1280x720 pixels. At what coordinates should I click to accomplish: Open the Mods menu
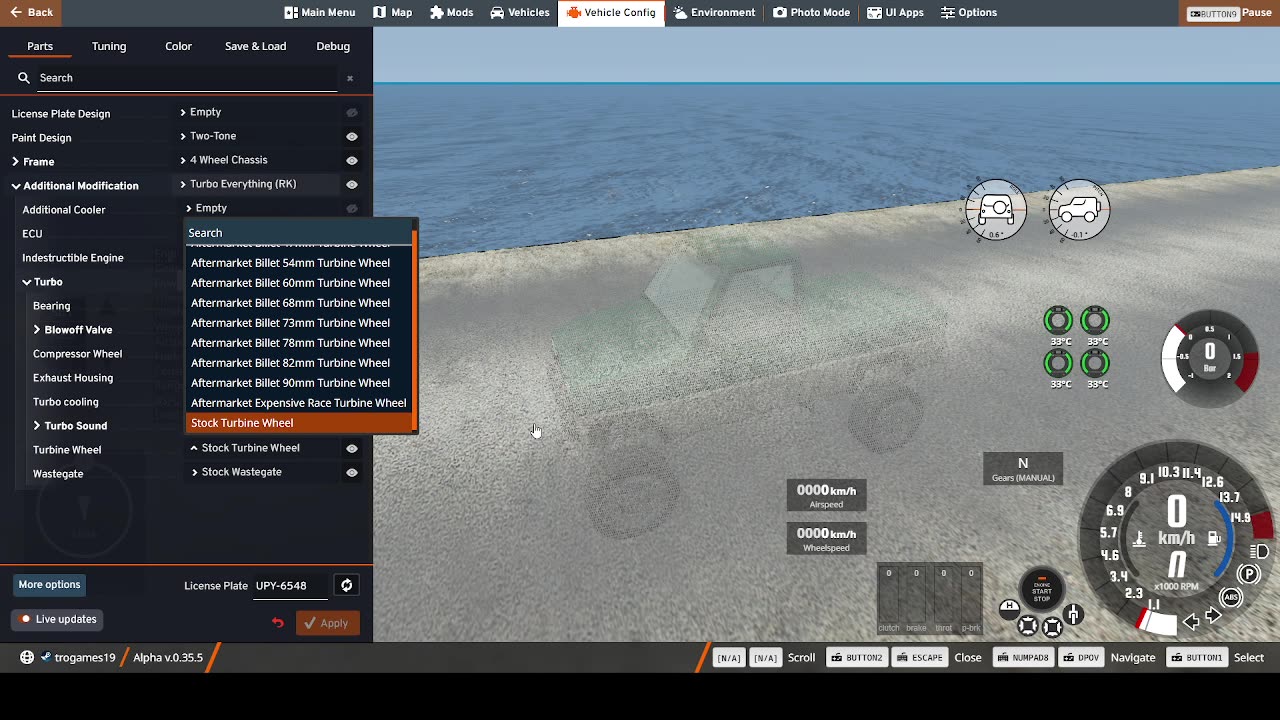(451, 12)
